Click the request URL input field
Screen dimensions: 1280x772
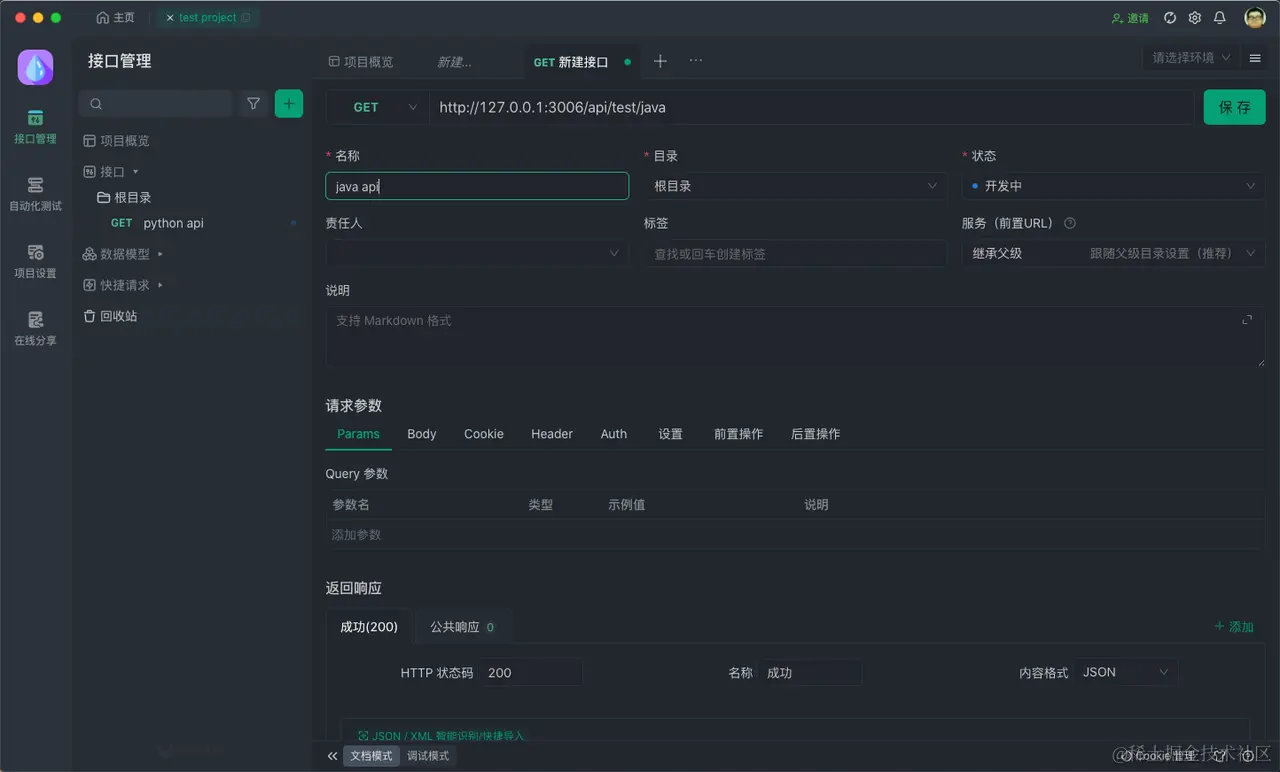click(812, 107)
